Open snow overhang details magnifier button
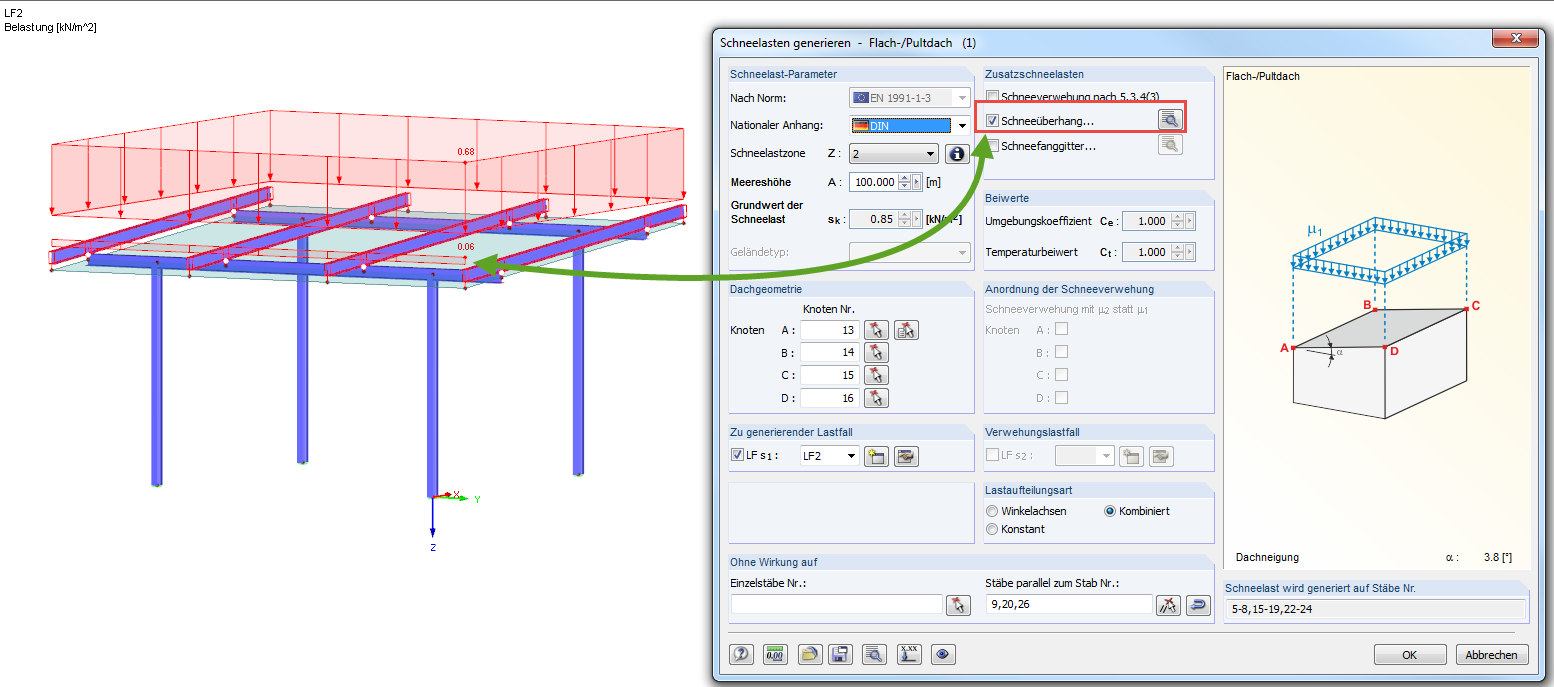This screenshot has height=687, width=1554. [x=1170, y=120]
